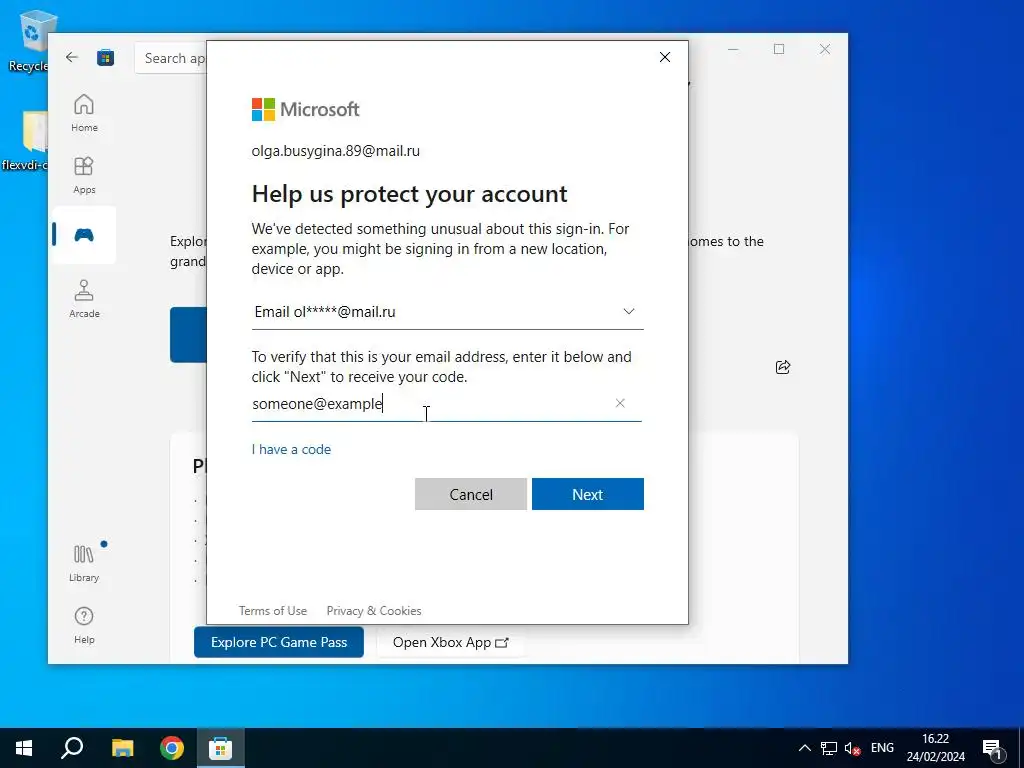Viewport: 1024px width, 768px height.
Task: Click the Cancel button
Action: point(471,494)
